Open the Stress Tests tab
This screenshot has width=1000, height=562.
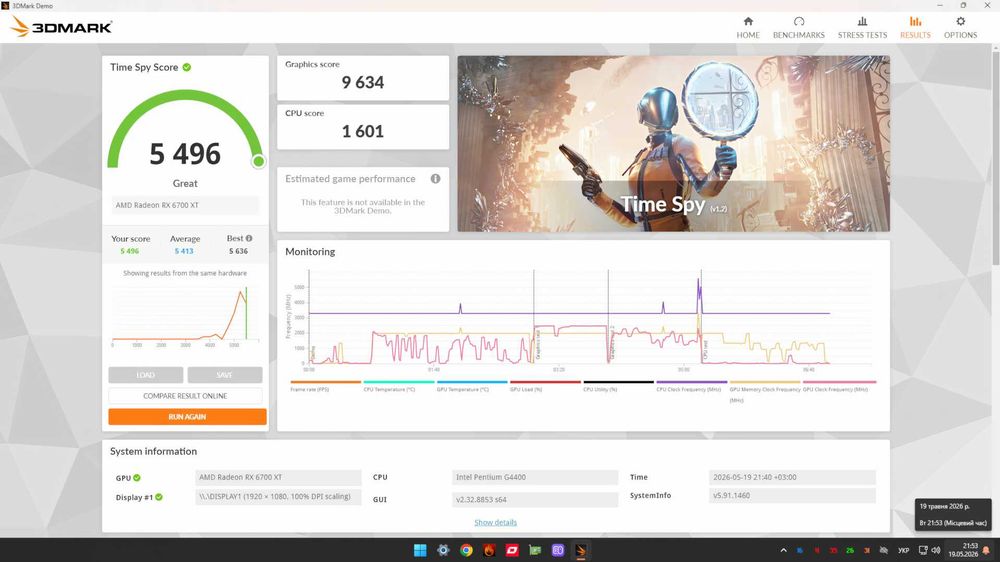[862, 27]
